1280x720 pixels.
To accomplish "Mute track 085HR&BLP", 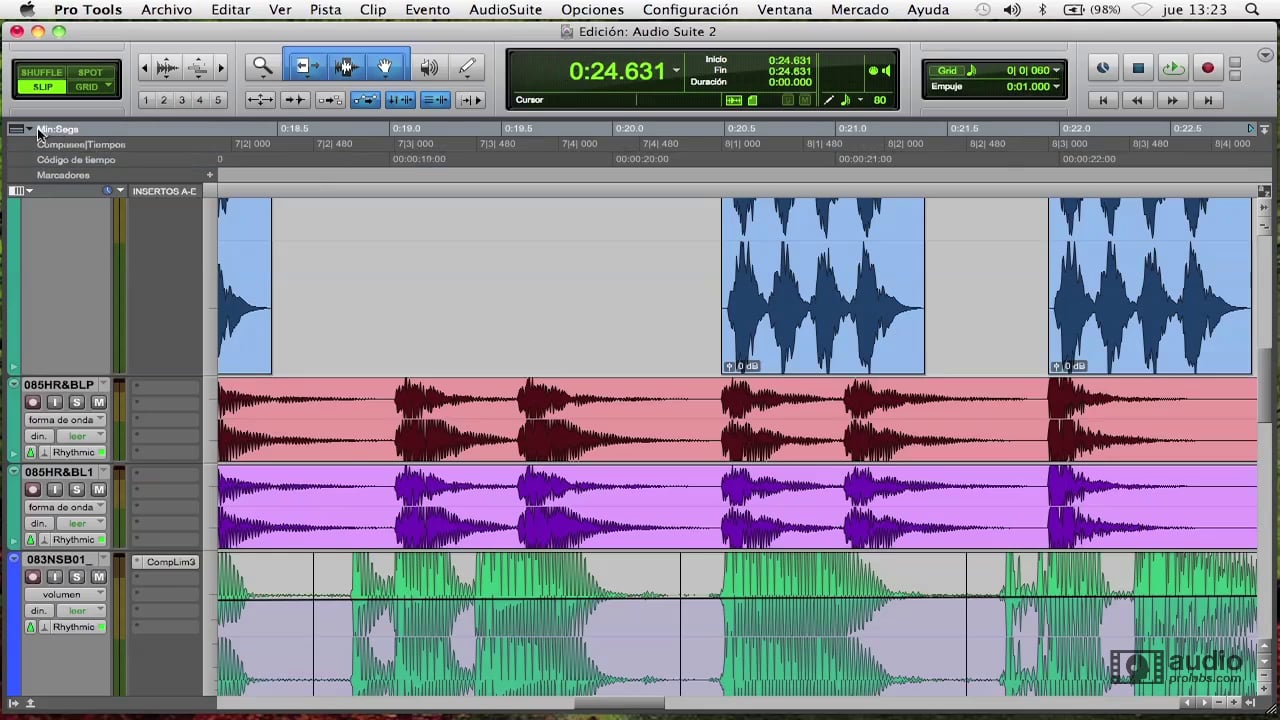I will (x=99, y=402).
